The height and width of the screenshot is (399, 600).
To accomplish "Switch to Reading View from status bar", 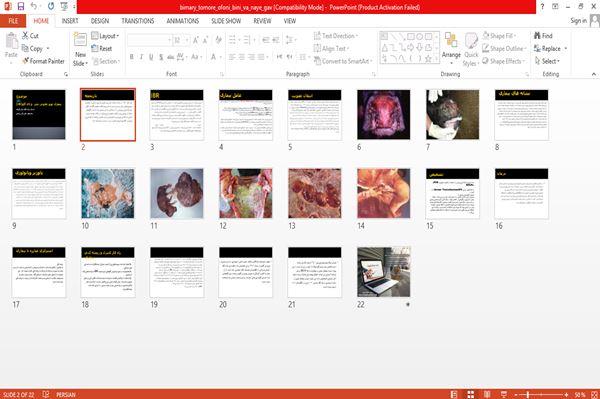I will coord(487,394).
